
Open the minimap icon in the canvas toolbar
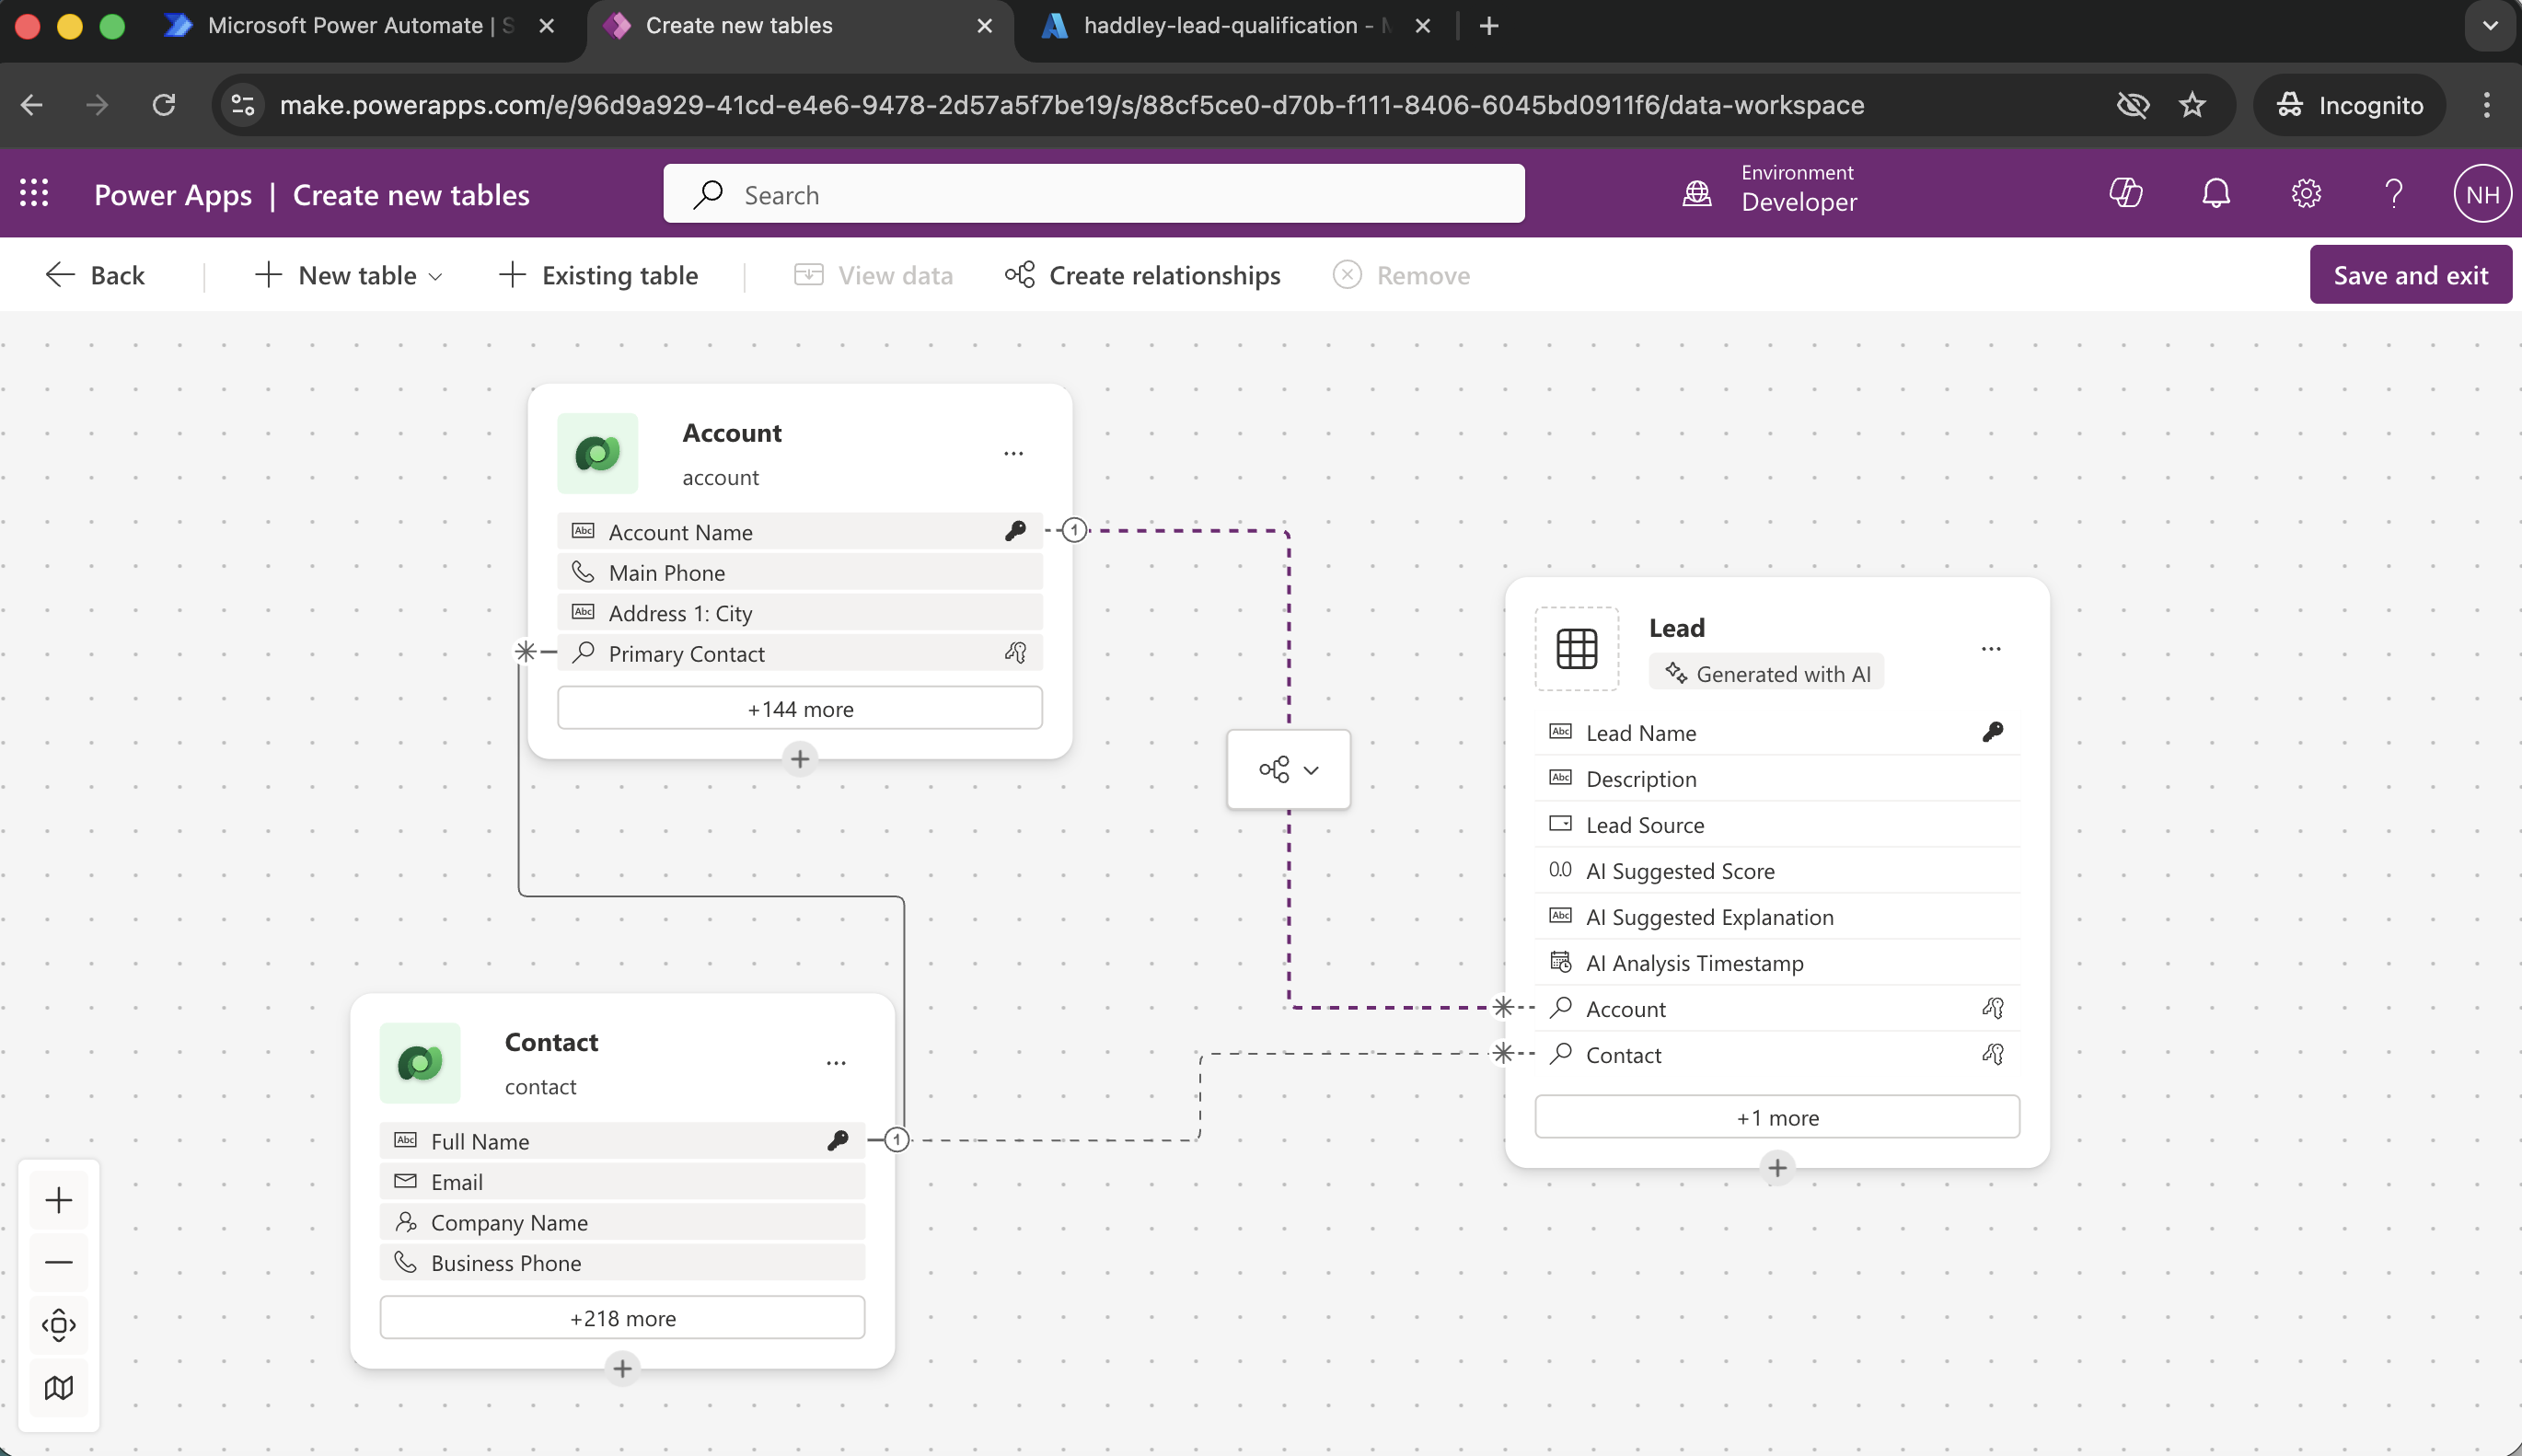click(59, 1387)
